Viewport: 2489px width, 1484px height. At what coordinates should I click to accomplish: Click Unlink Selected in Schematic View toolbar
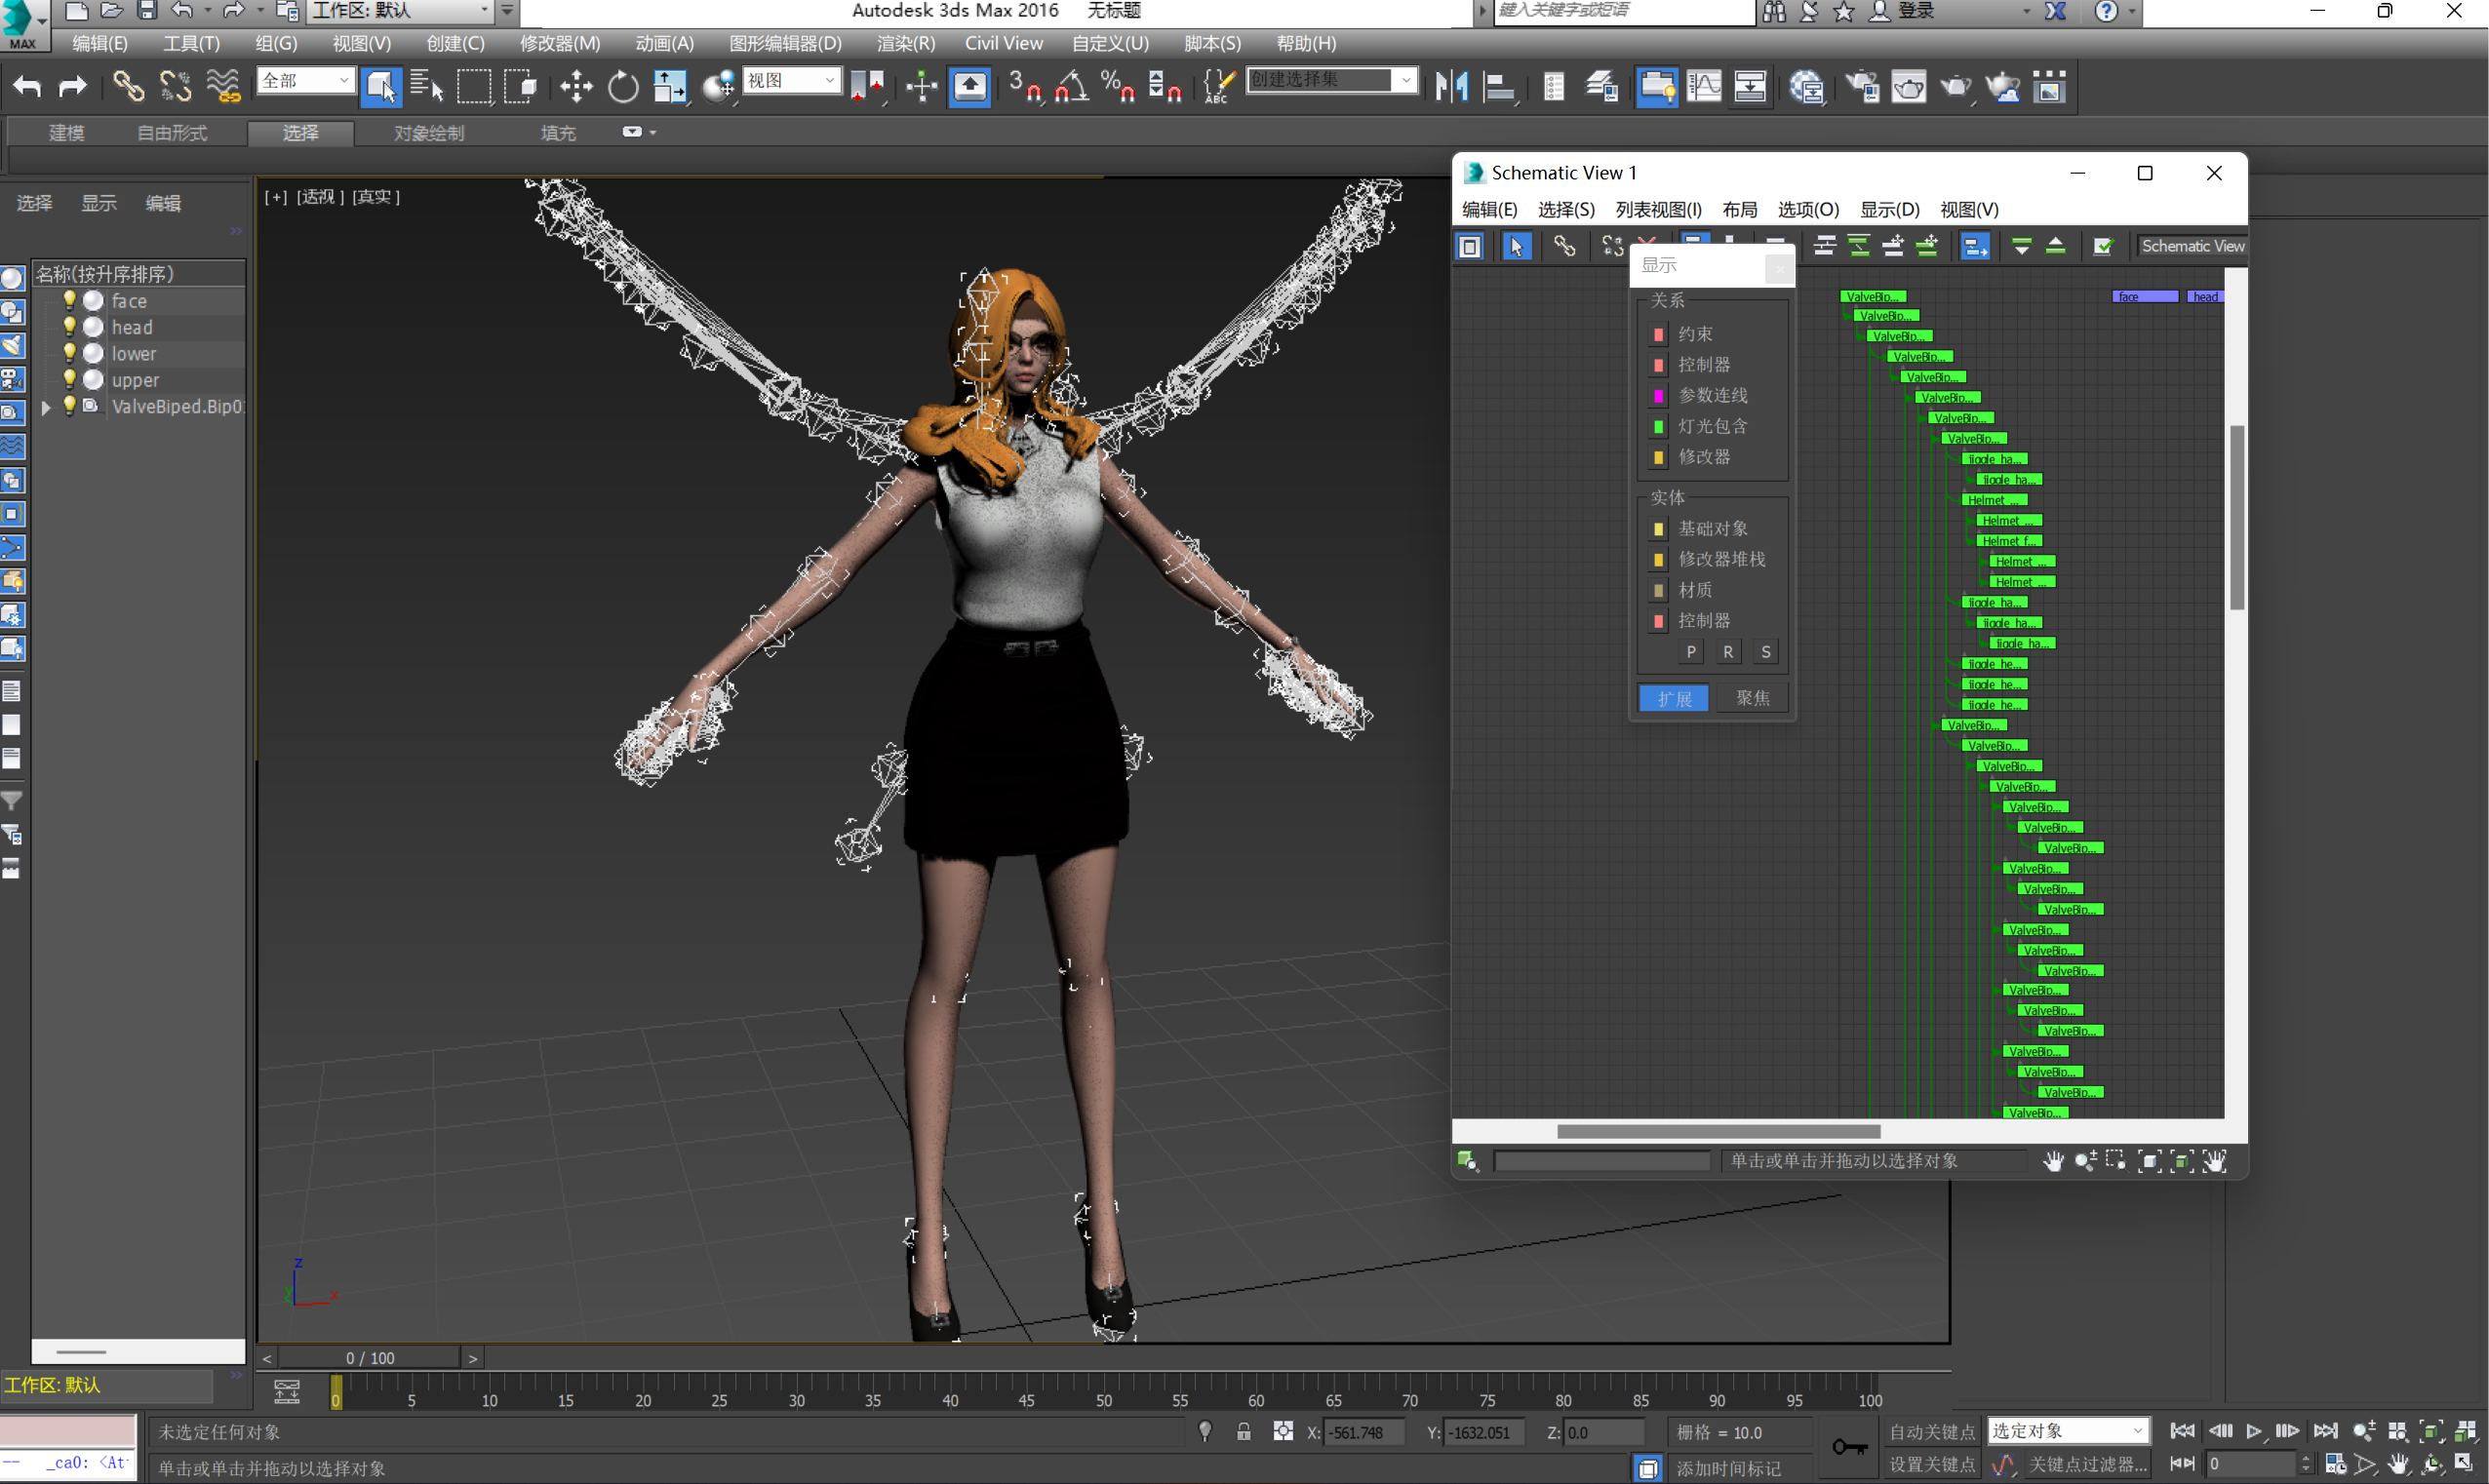(1612, 246)
